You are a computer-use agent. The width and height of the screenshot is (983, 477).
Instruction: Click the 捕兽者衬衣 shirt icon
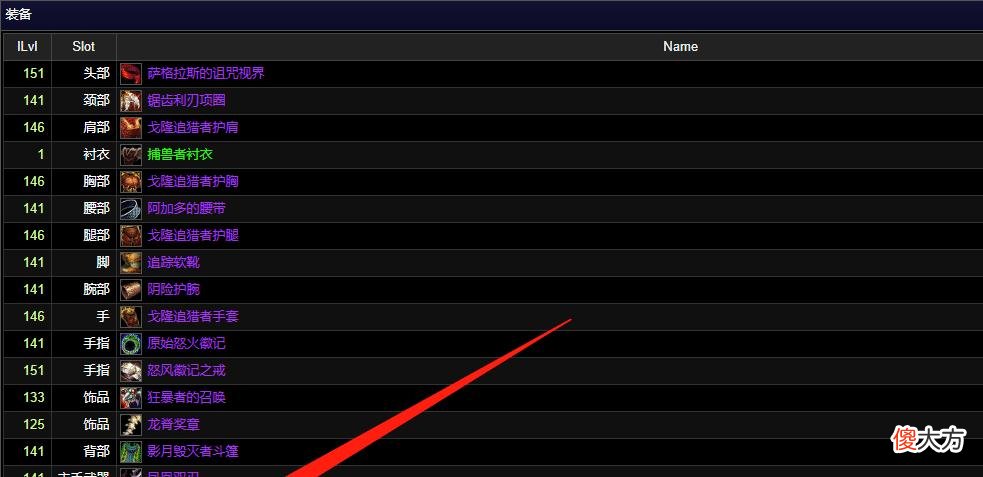tap(131, 154)
